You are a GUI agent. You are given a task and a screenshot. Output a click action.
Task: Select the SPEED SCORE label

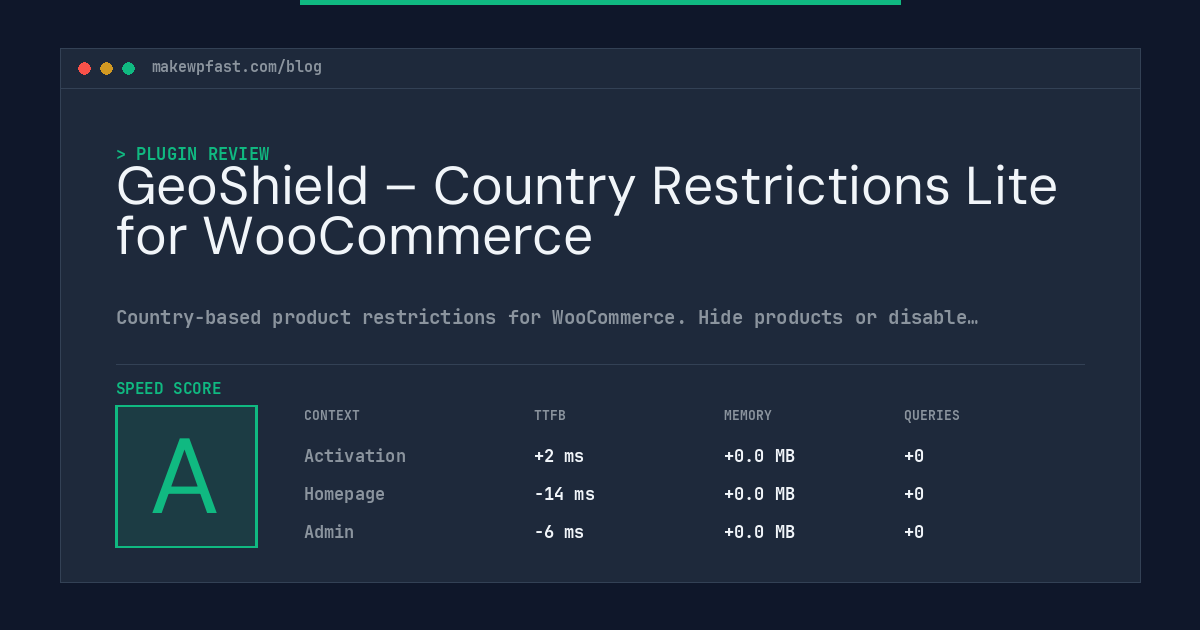(x=169, y=389)
